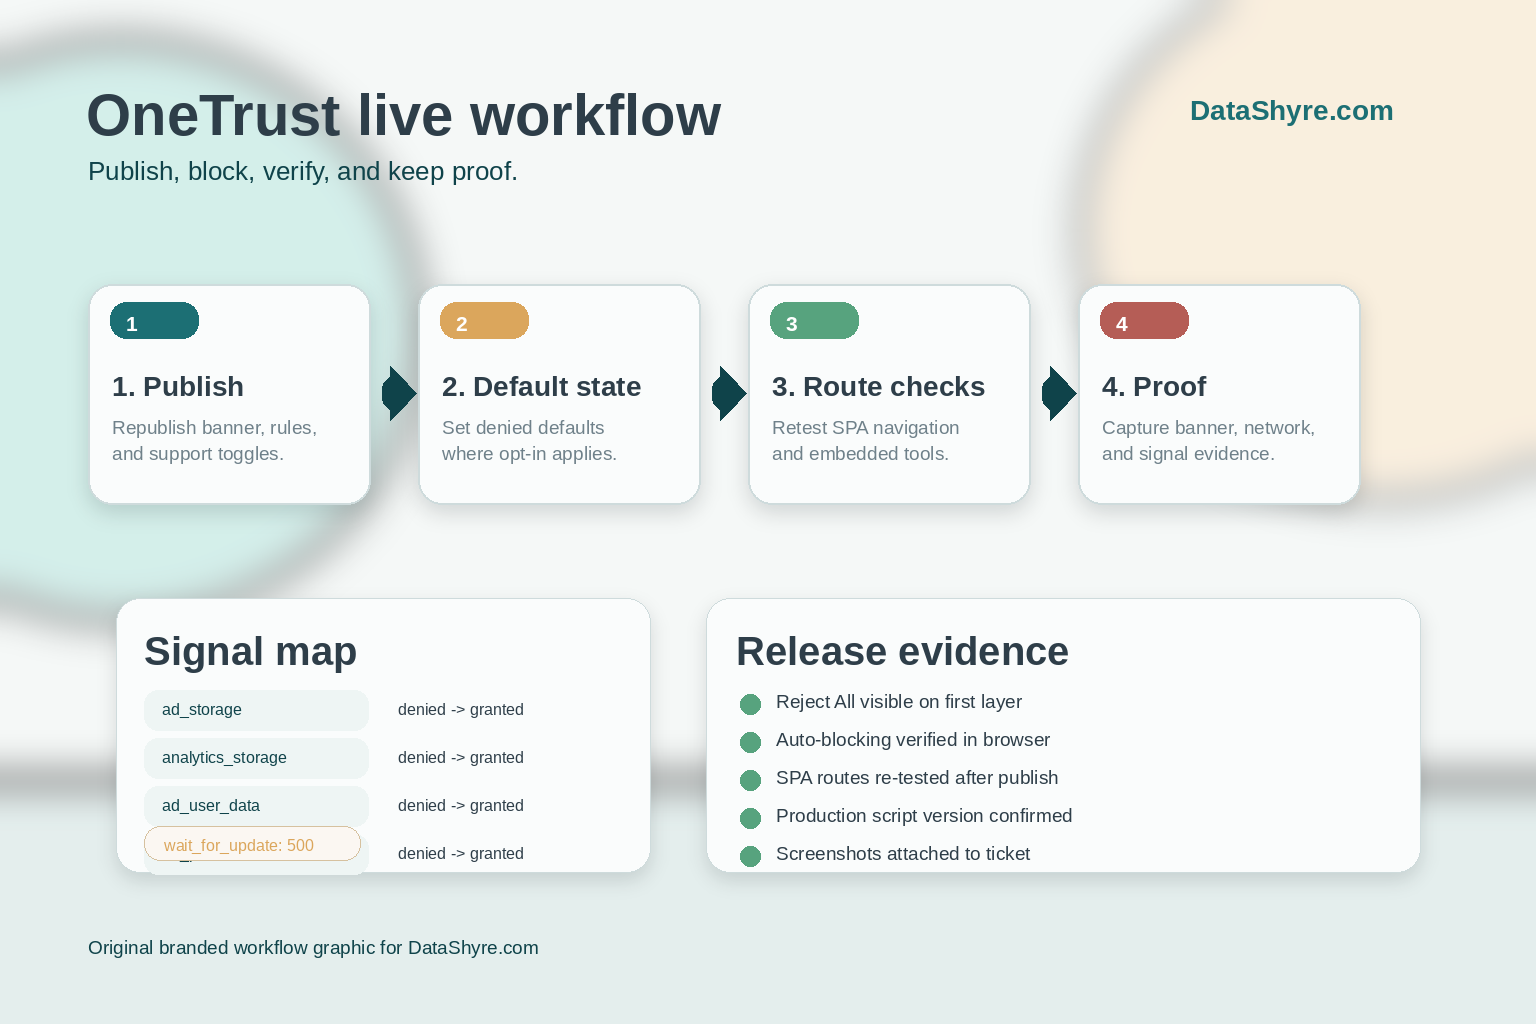Viewport: 1536px width, 1024px height.
Task: Click the "Release evidence" heading
Action: (x=902, y=651)
